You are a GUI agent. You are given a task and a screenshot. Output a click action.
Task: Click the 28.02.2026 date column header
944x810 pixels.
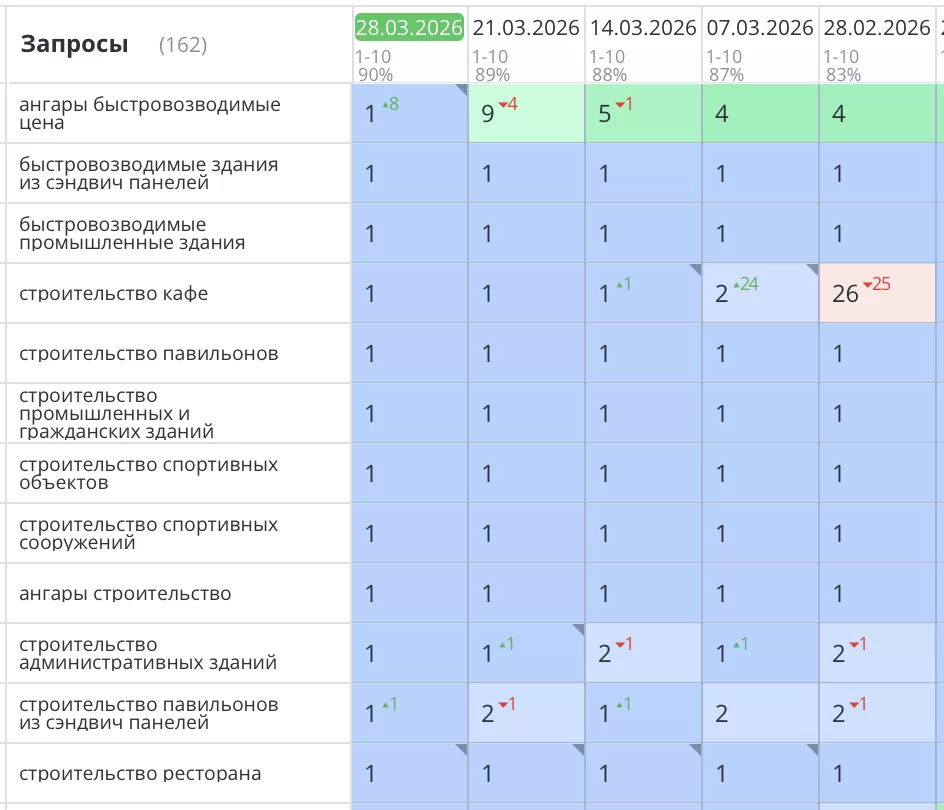click(x=877, y=28)
